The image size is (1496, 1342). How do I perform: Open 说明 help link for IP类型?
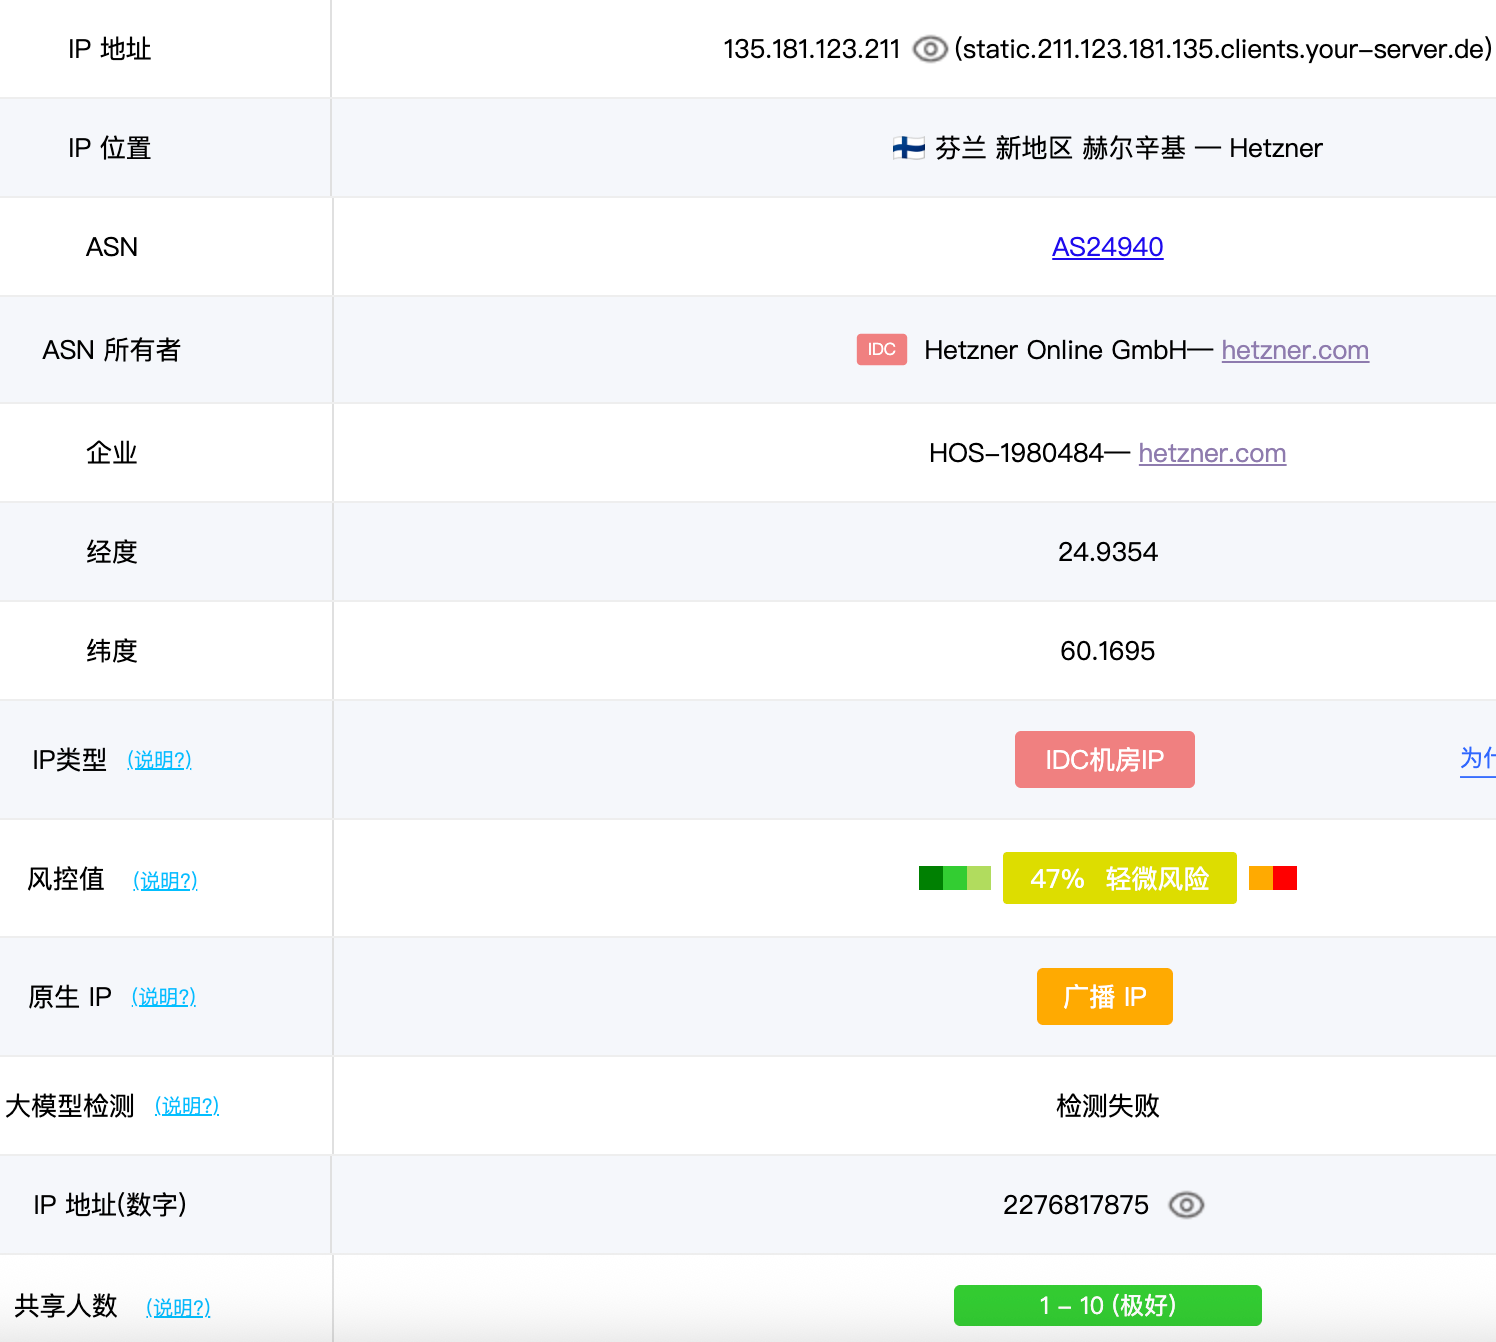point(159,760)
